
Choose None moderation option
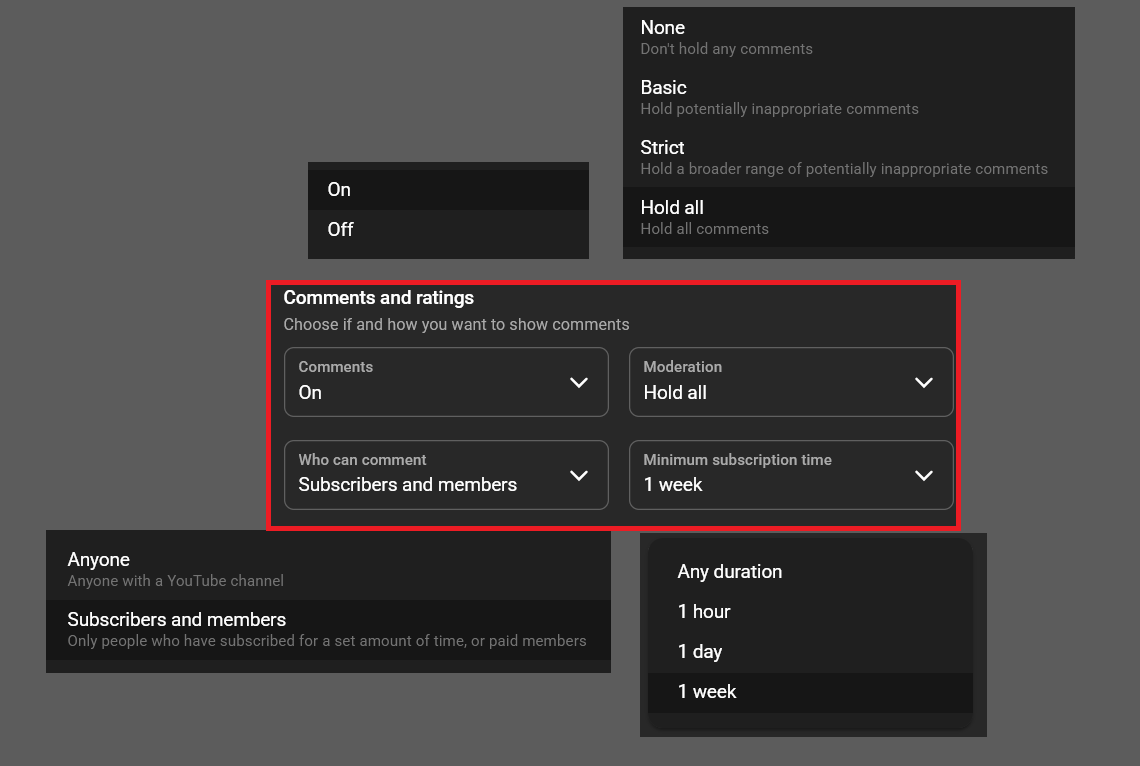pyautogui.click(x=848, y=38)
